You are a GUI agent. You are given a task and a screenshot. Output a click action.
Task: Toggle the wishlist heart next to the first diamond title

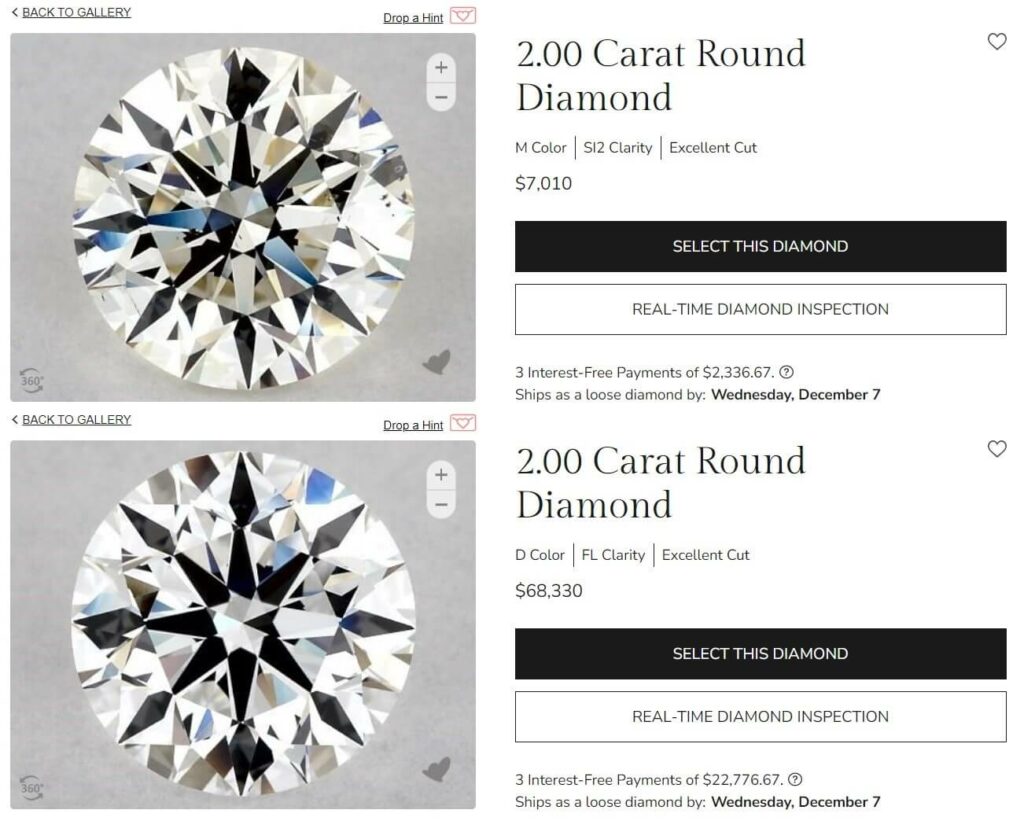click(x=997, y=42)
